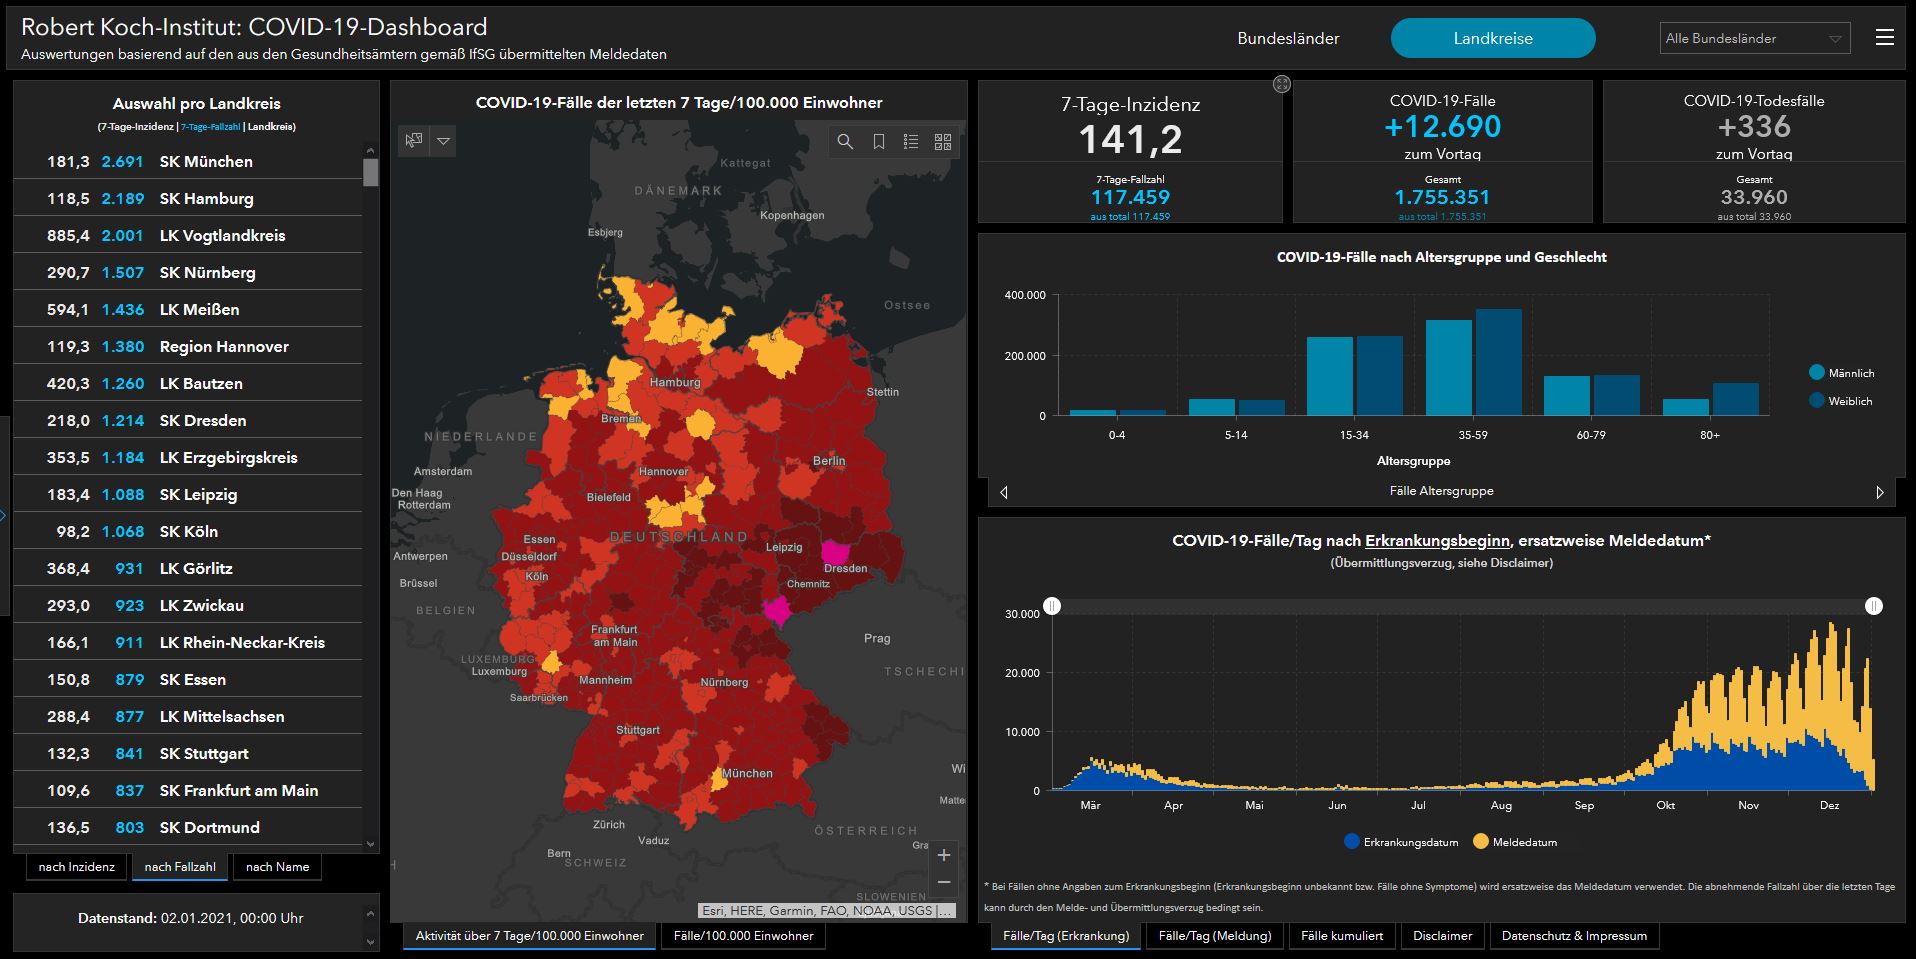Zoom out on the map
The width and height of the screenshot is (1916, 959).
coord(943,882)
